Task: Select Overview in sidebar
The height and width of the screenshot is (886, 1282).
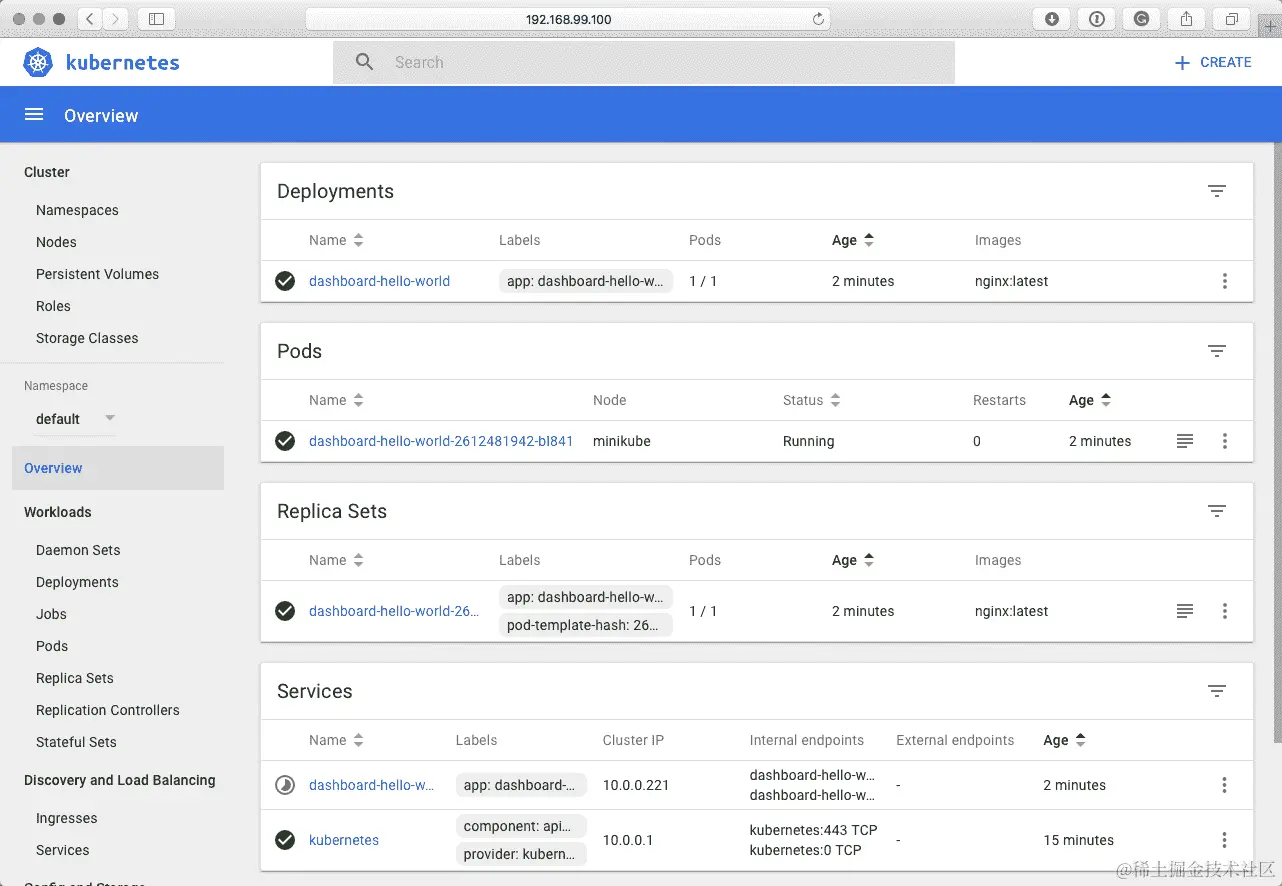Action: pyautogui.click(x=118, y=468)
